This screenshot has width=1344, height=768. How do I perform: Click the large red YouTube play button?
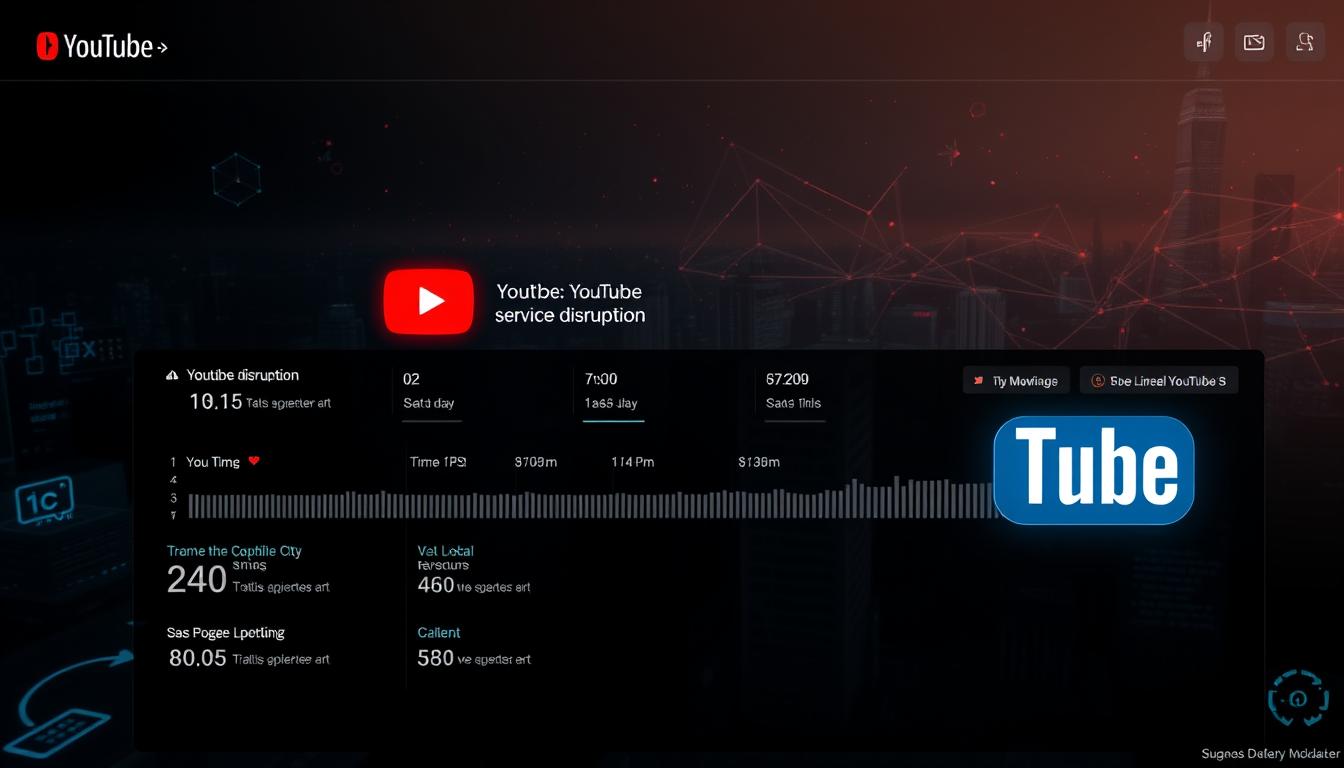pyautogui.click(x=429, y=301)
